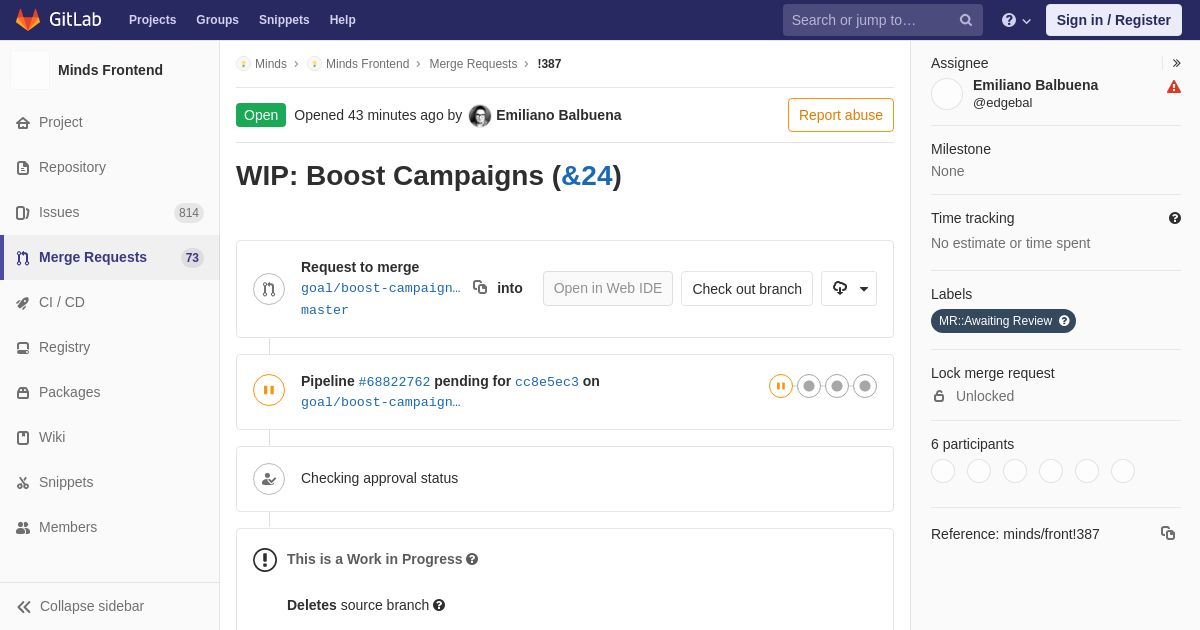Viewport: 1200px width, 630px height.
Task: Collapse the left sidebar
Action: pyautogui.click(x=80, y=606)
